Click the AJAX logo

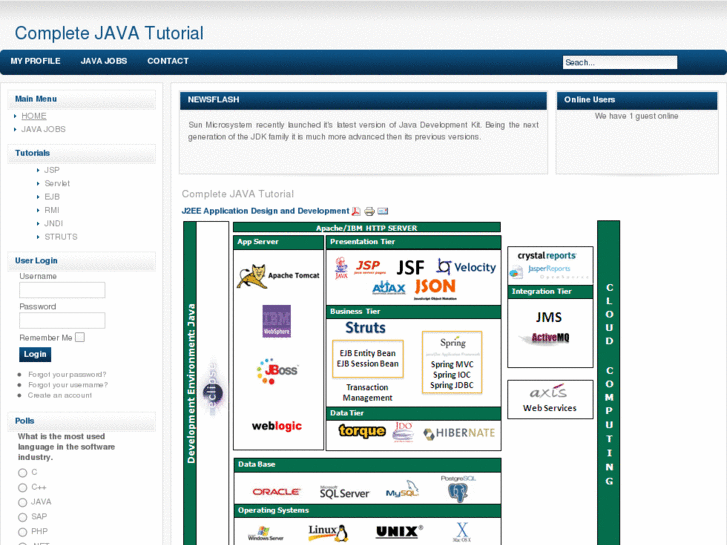point(389,288)
